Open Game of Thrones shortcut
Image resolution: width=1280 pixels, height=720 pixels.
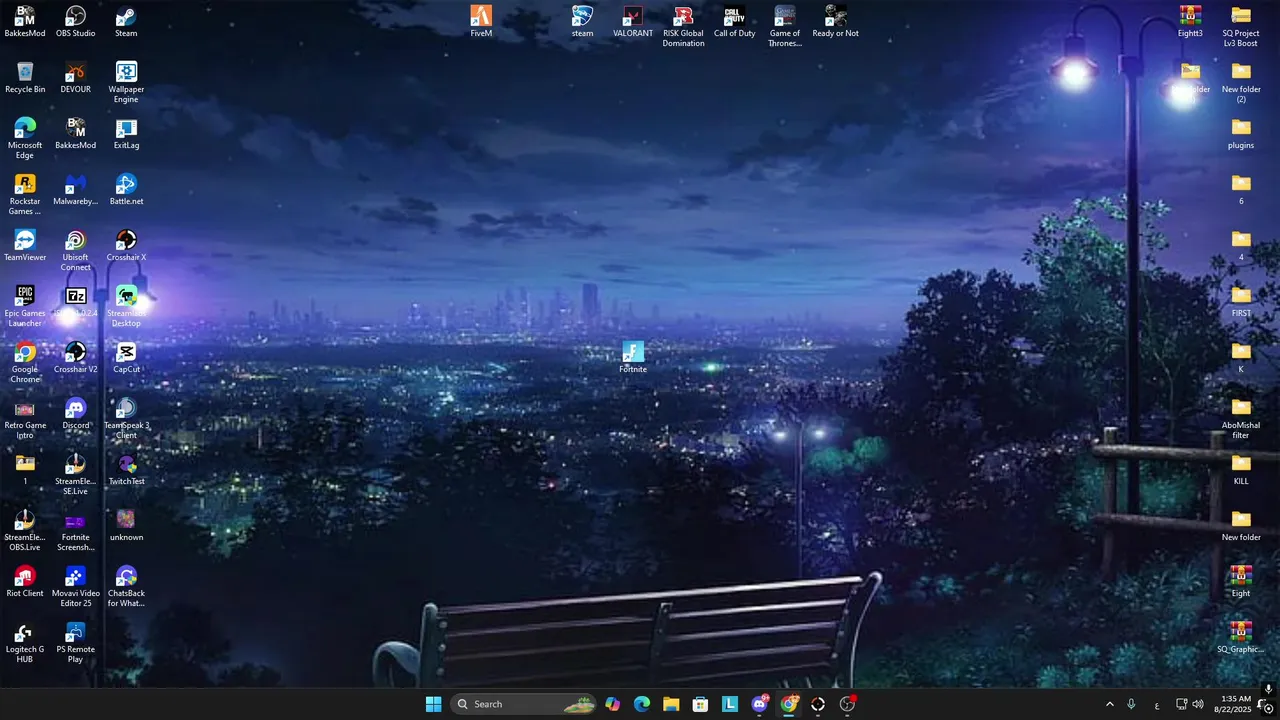[785, 27]
